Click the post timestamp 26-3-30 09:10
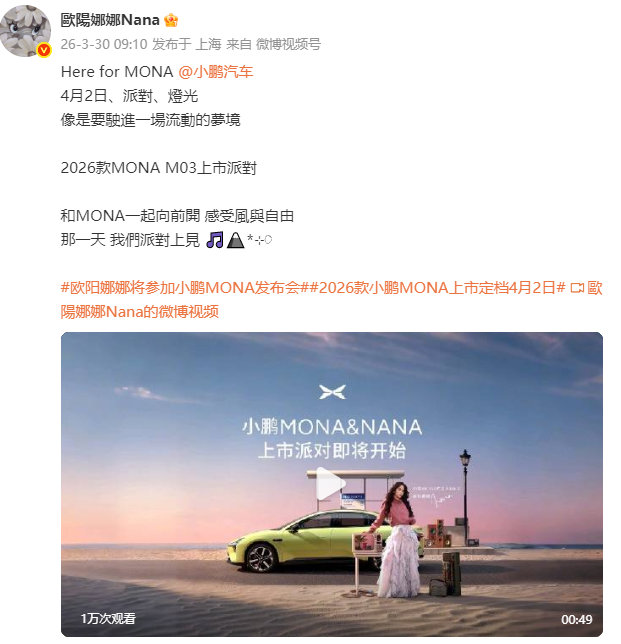Screen dimensions: 621x644 (104, 44)
